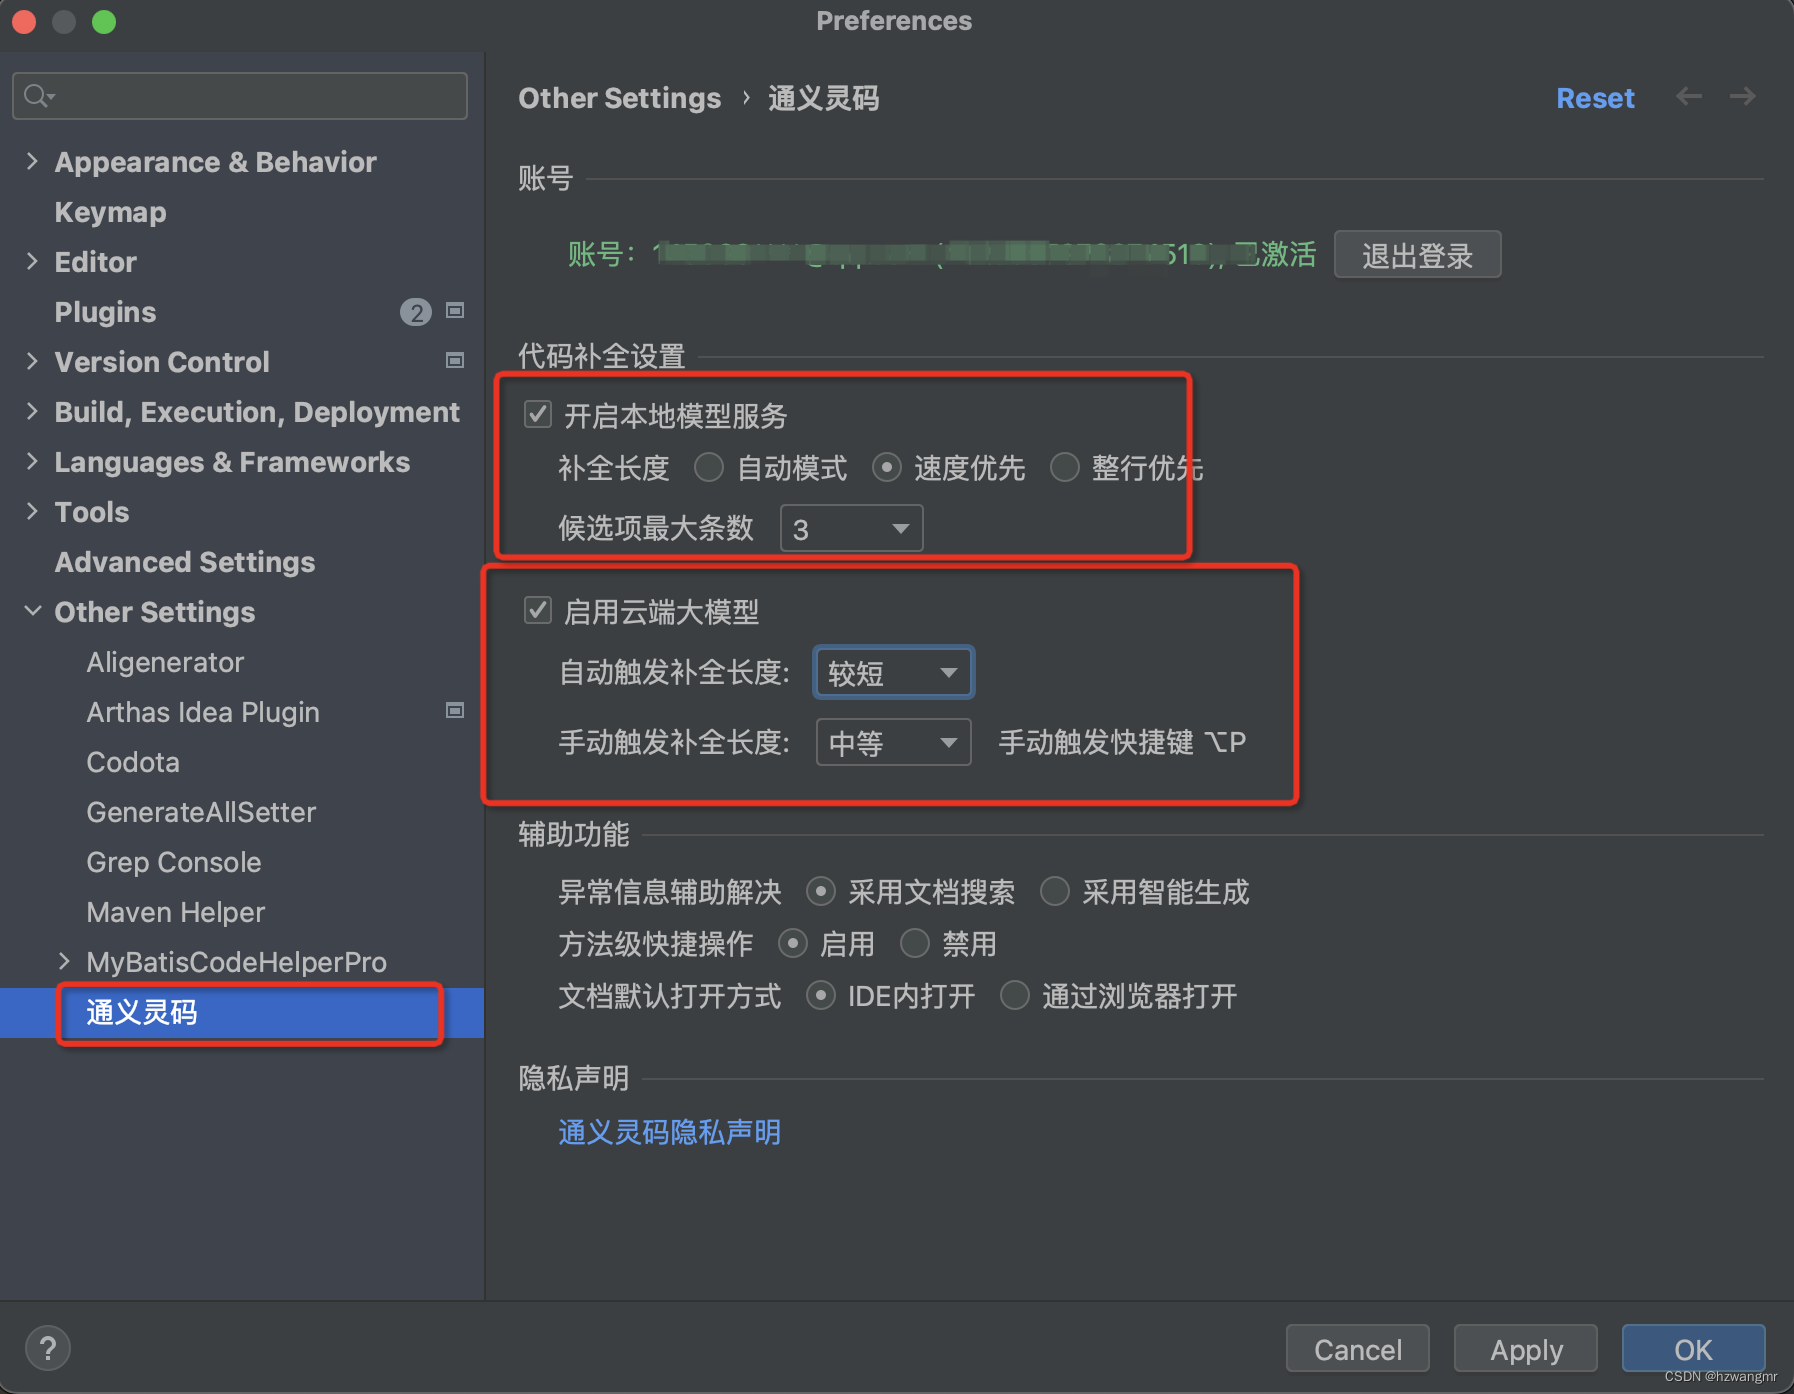
Task: Select 禁用 for 方法级快捷操作
Action: pos(914,943)
